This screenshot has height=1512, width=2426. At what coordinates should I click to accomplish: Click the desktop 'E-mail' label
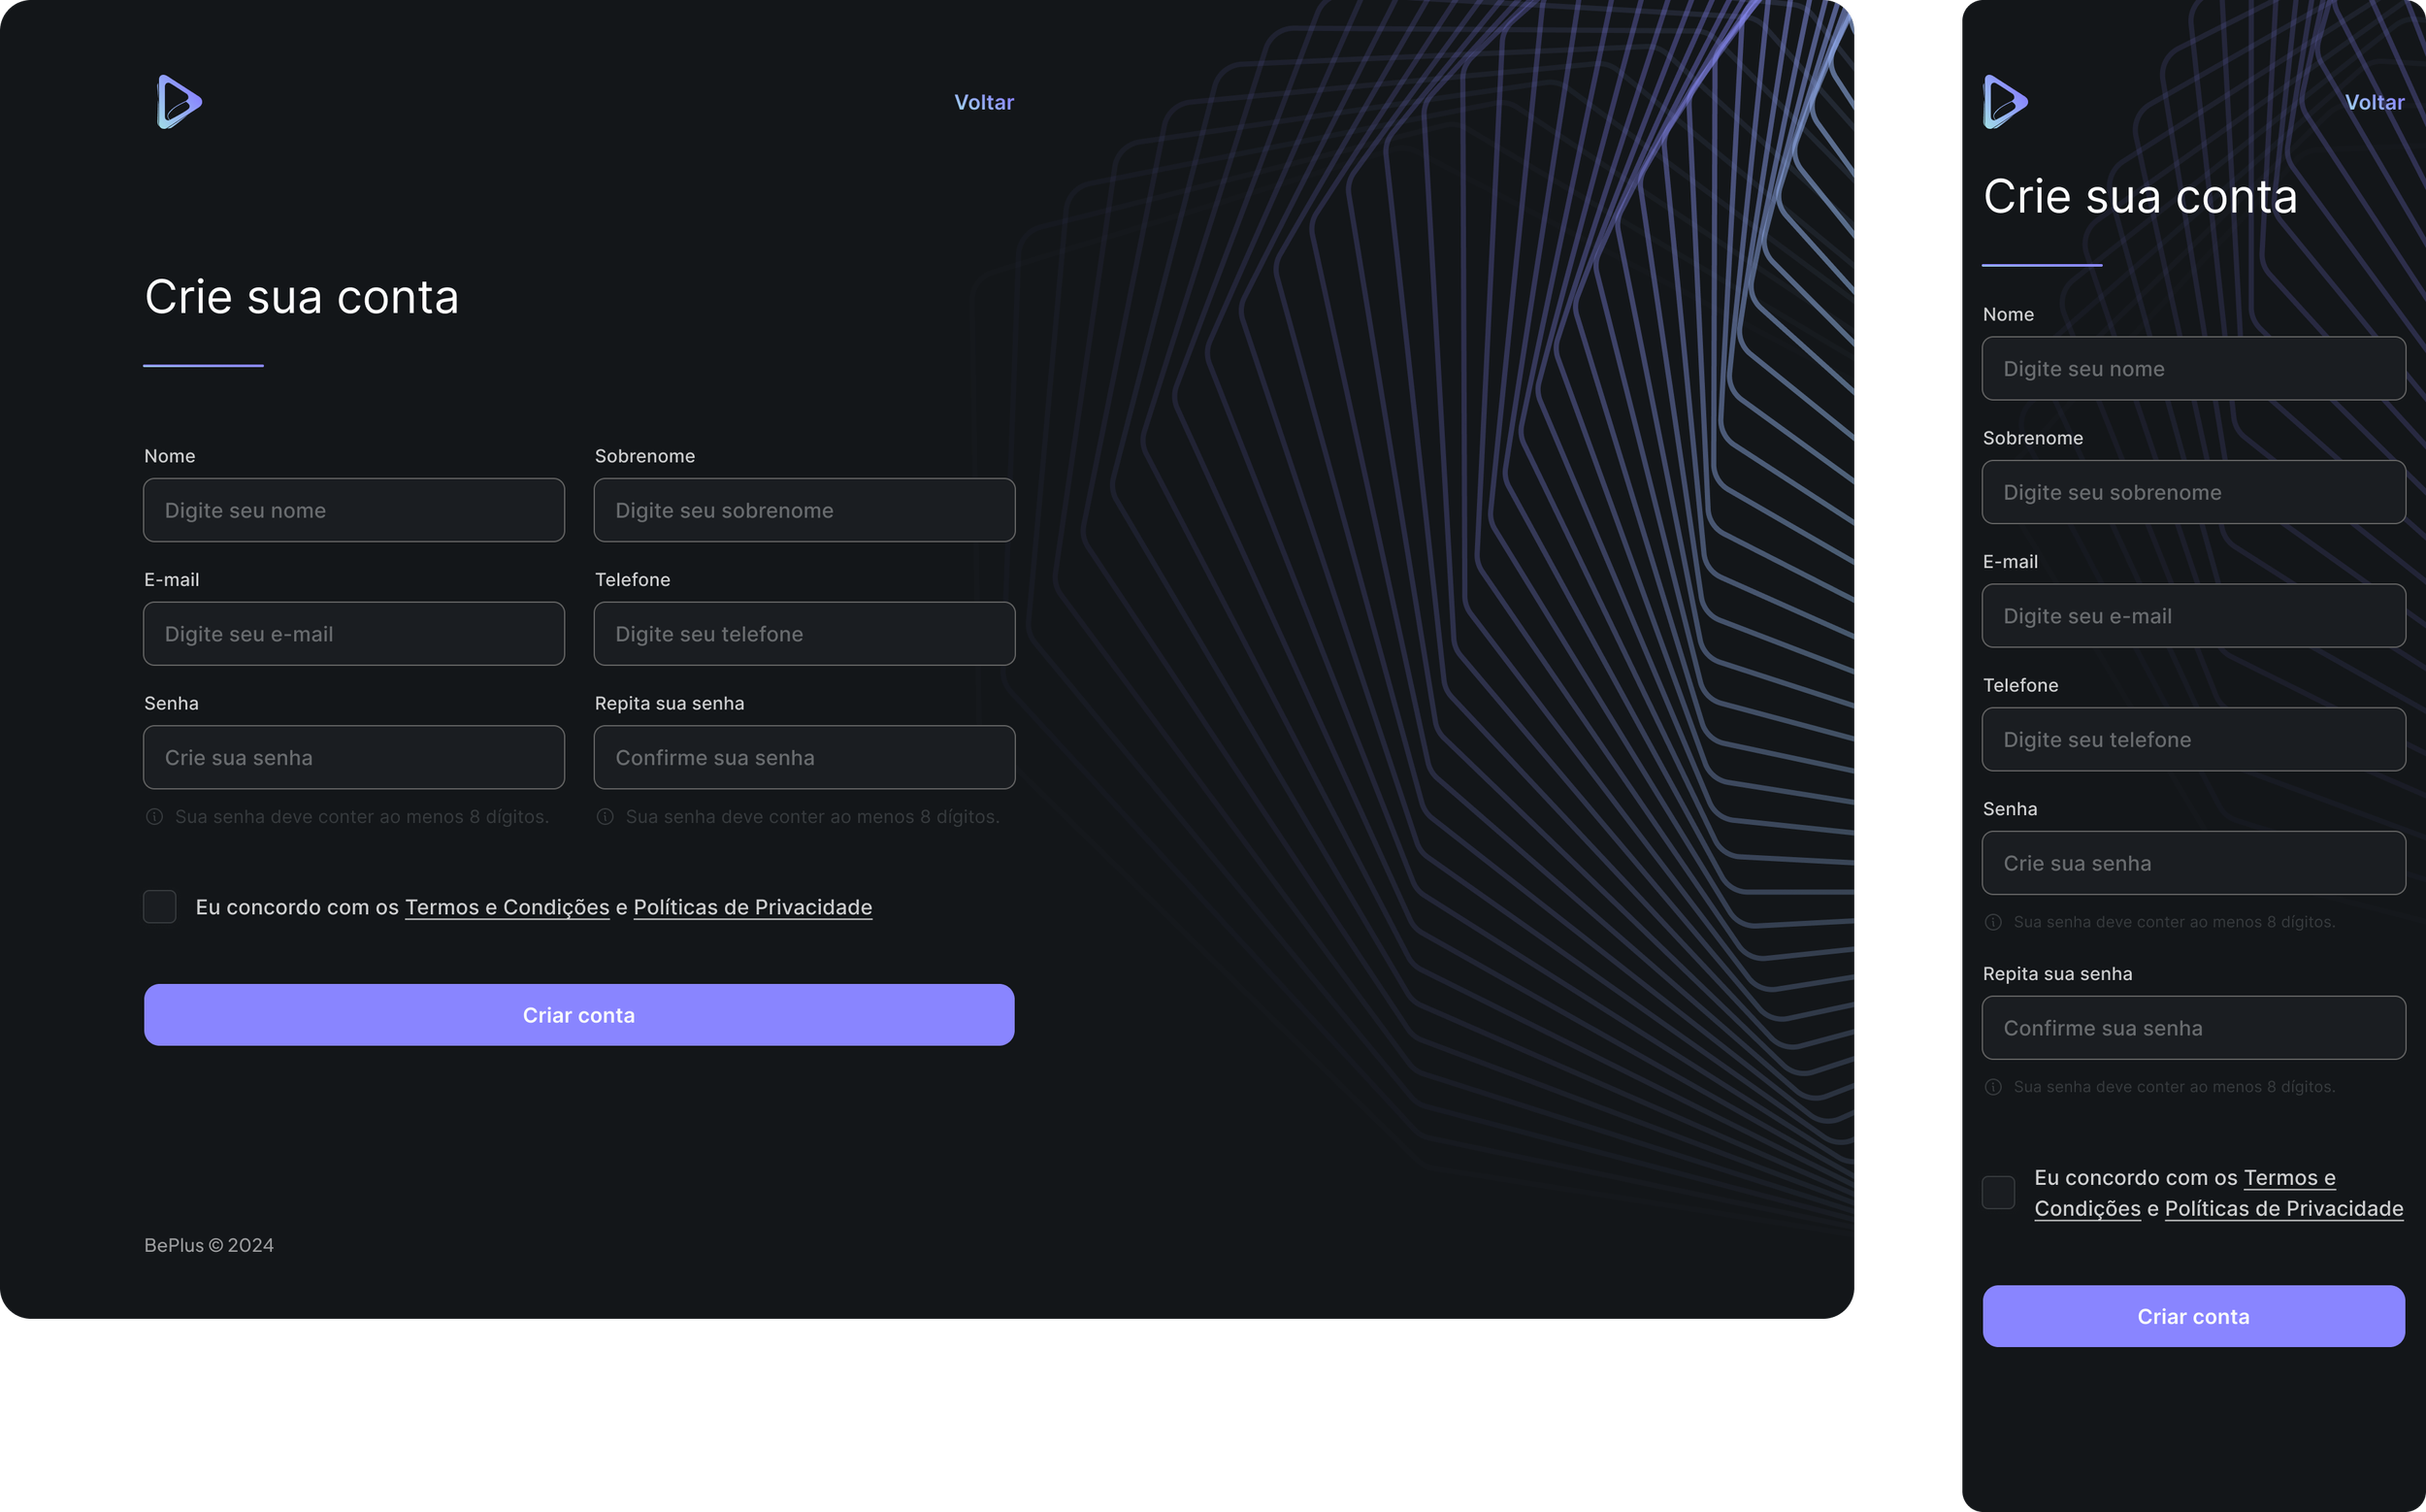pyautogui.click(x=172, y=580)
